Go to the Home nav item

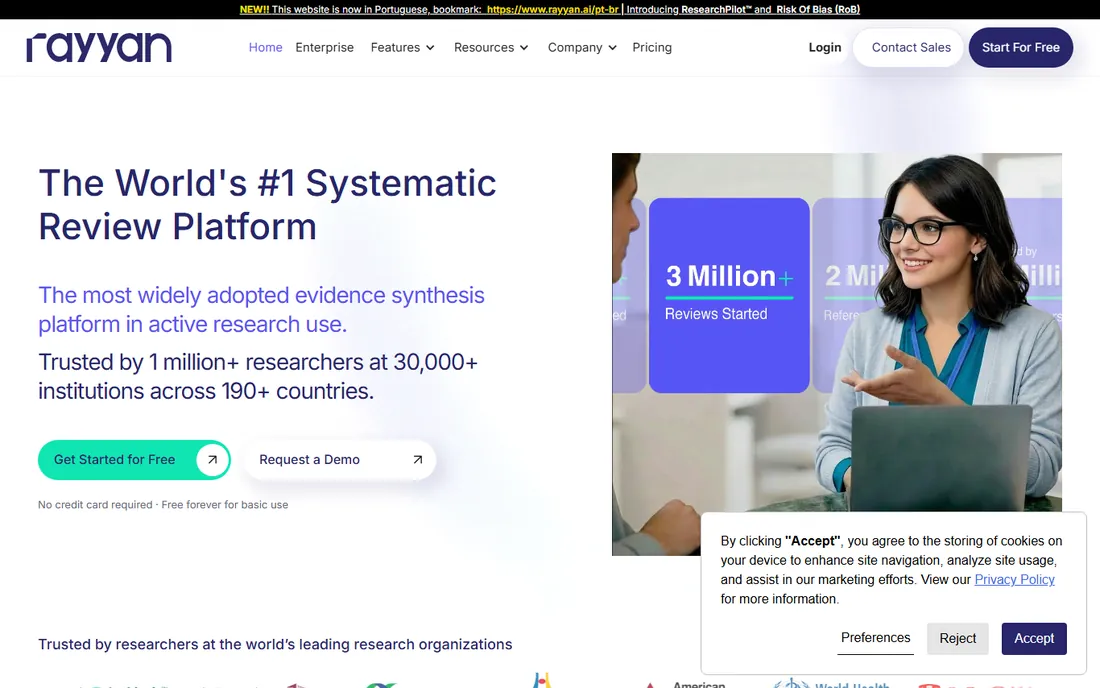[265, 48]
